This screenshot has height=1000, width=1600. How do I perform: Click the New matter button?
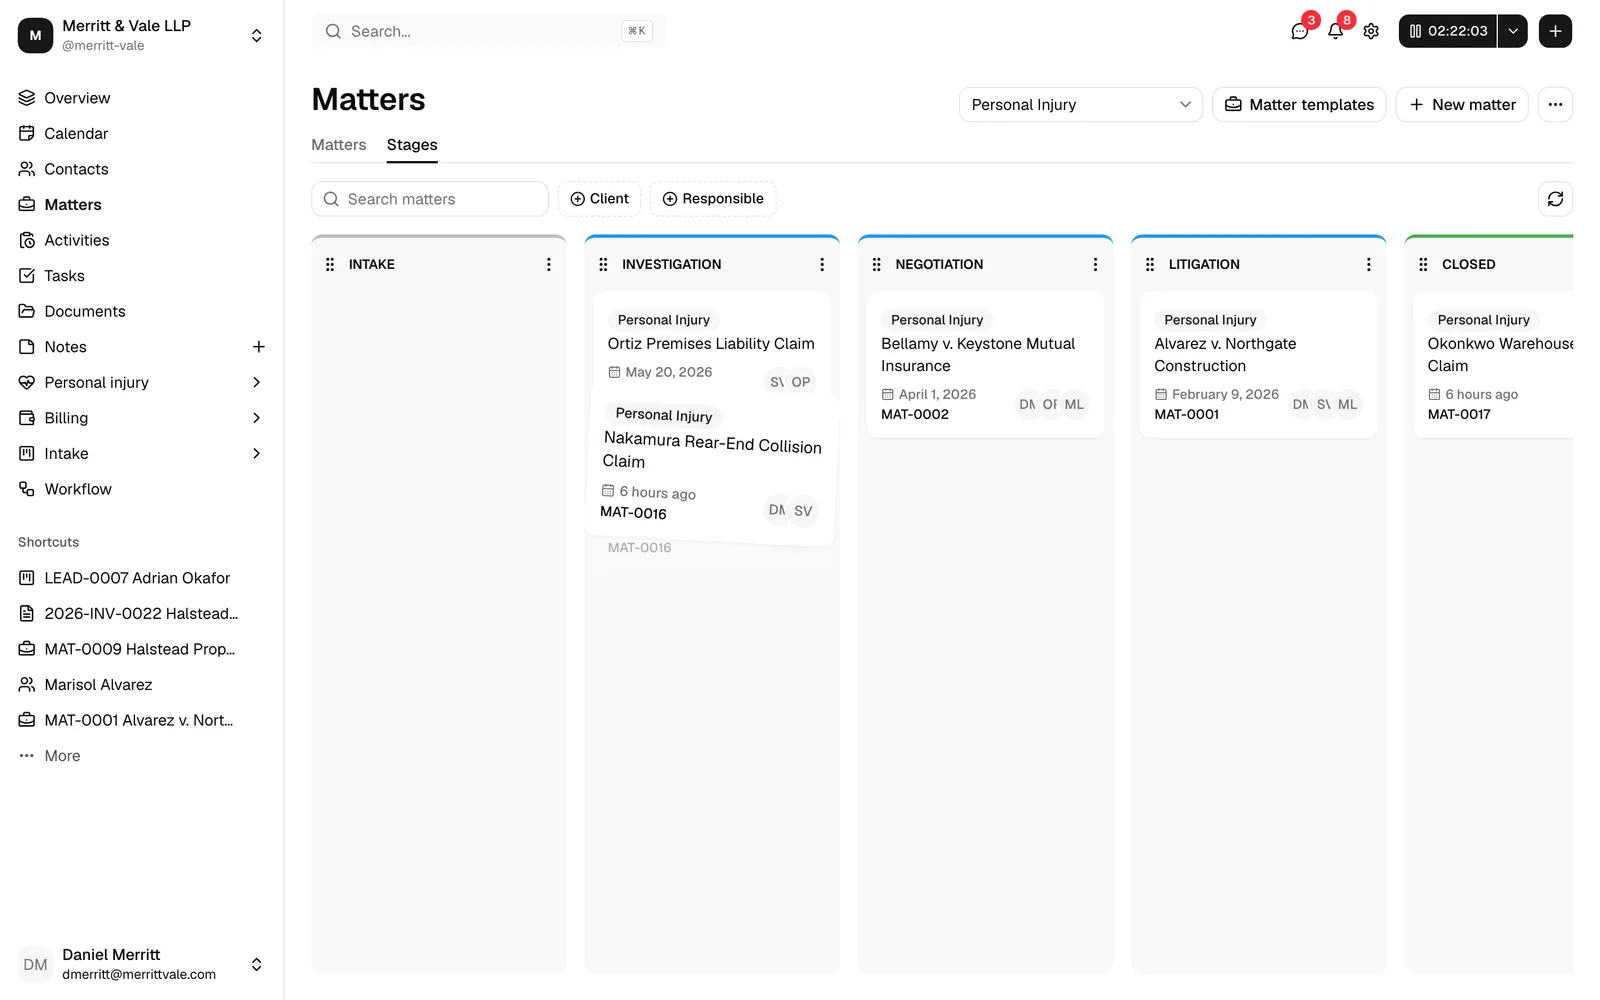(1462, 105)
